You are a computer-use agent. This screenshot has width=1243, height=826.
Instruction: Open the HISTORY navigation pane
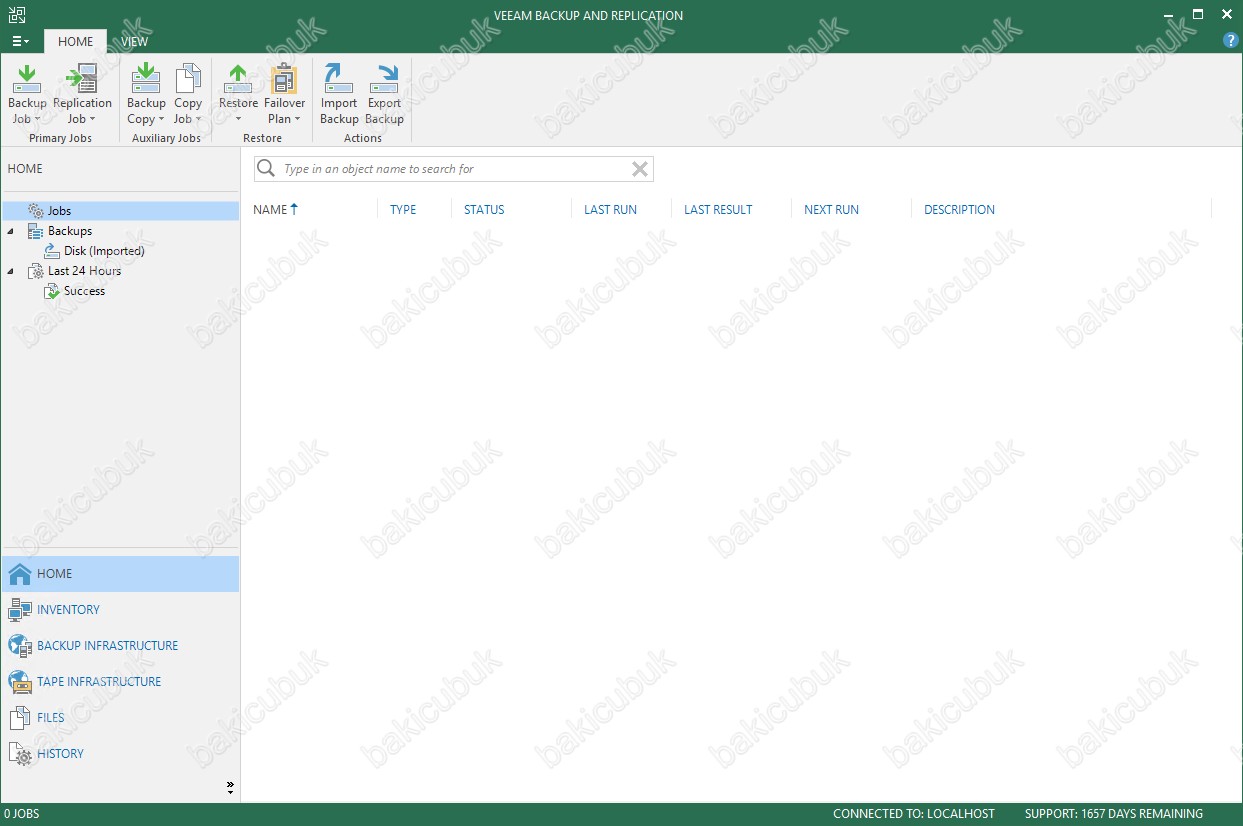click(x=120, y=754)
